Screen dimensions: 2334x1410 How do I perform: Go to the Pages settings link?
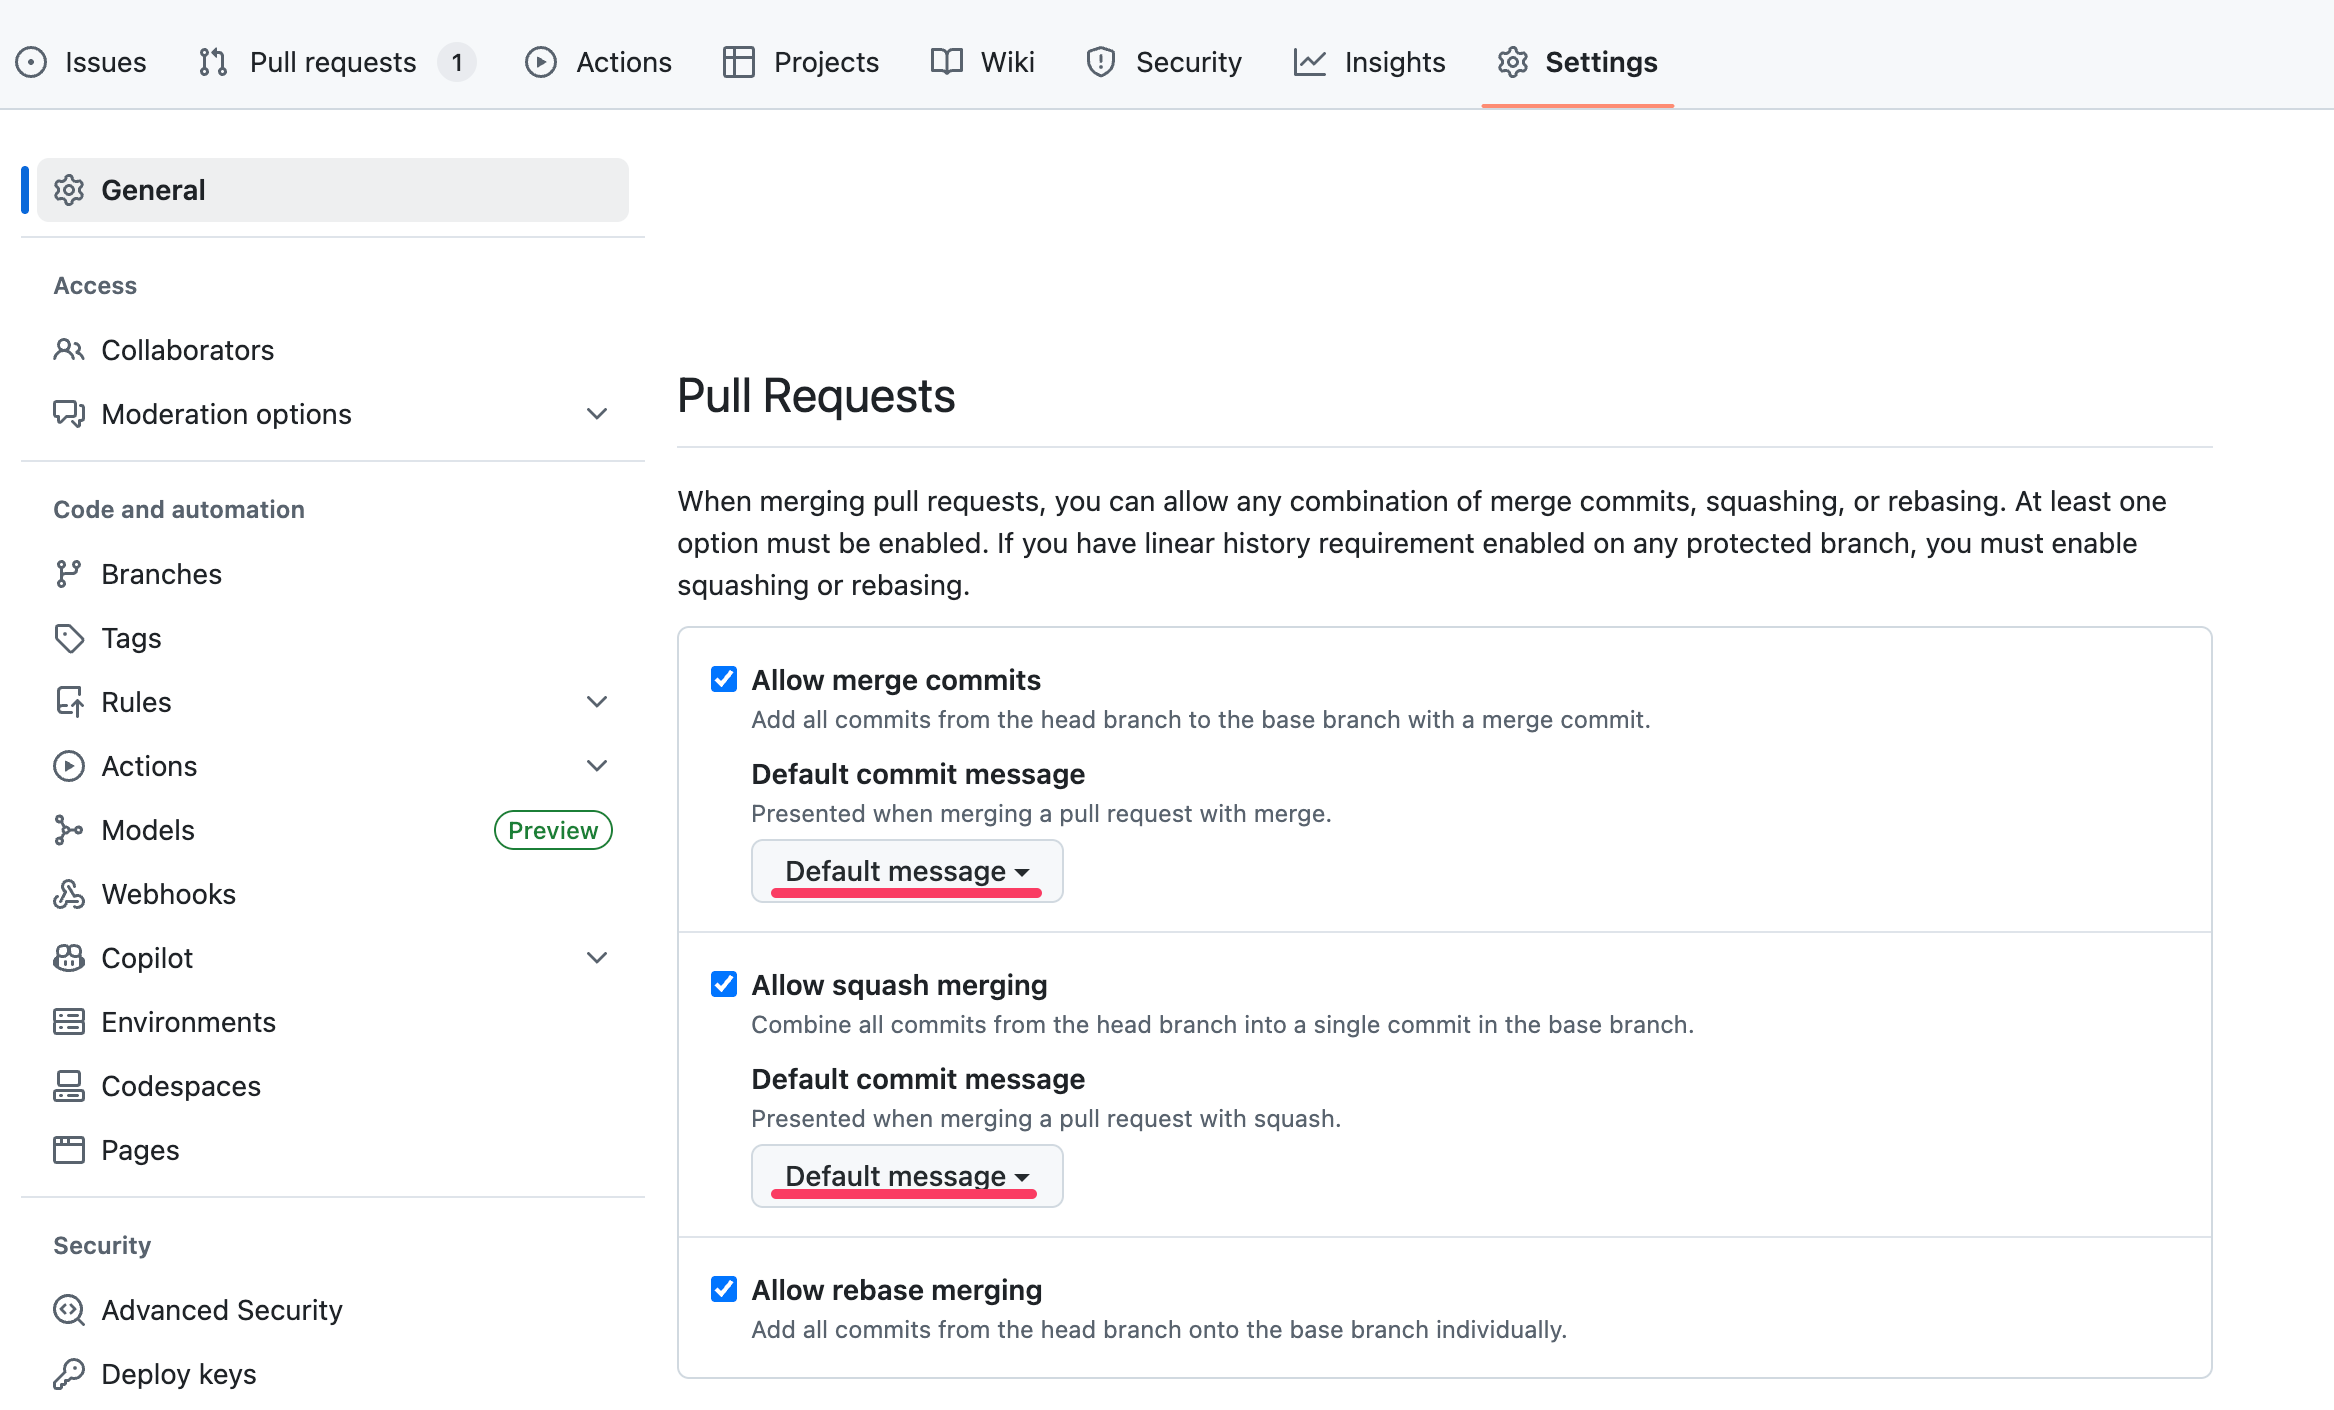tap(140, 1150)
